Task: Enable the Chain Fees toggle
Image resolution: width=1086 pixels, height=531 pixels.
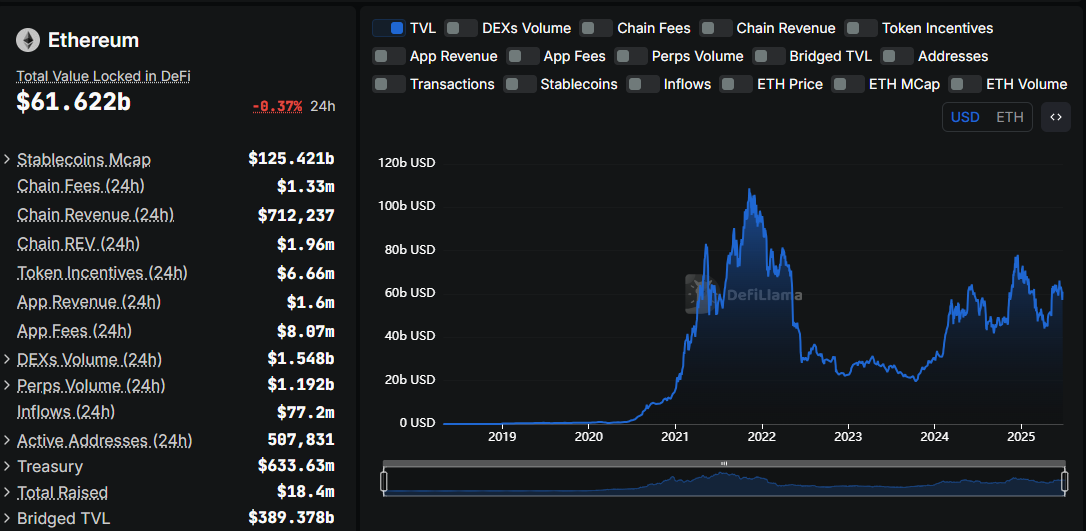Action: pyautogui.click(x=596, y=28)
